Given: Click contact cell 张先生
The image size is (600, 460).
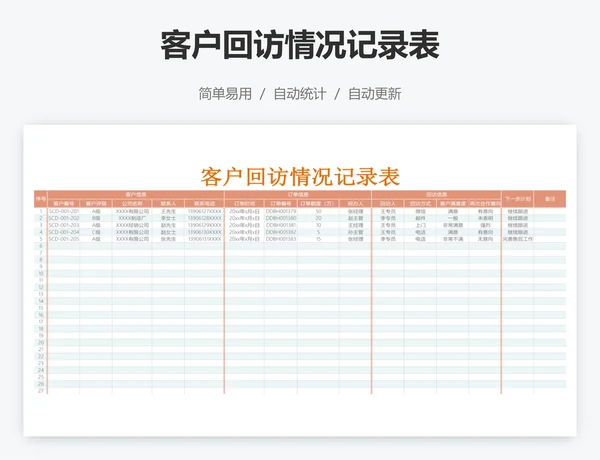Looking at the screenshot, I should pyautogui.click(x=168, y=239).
